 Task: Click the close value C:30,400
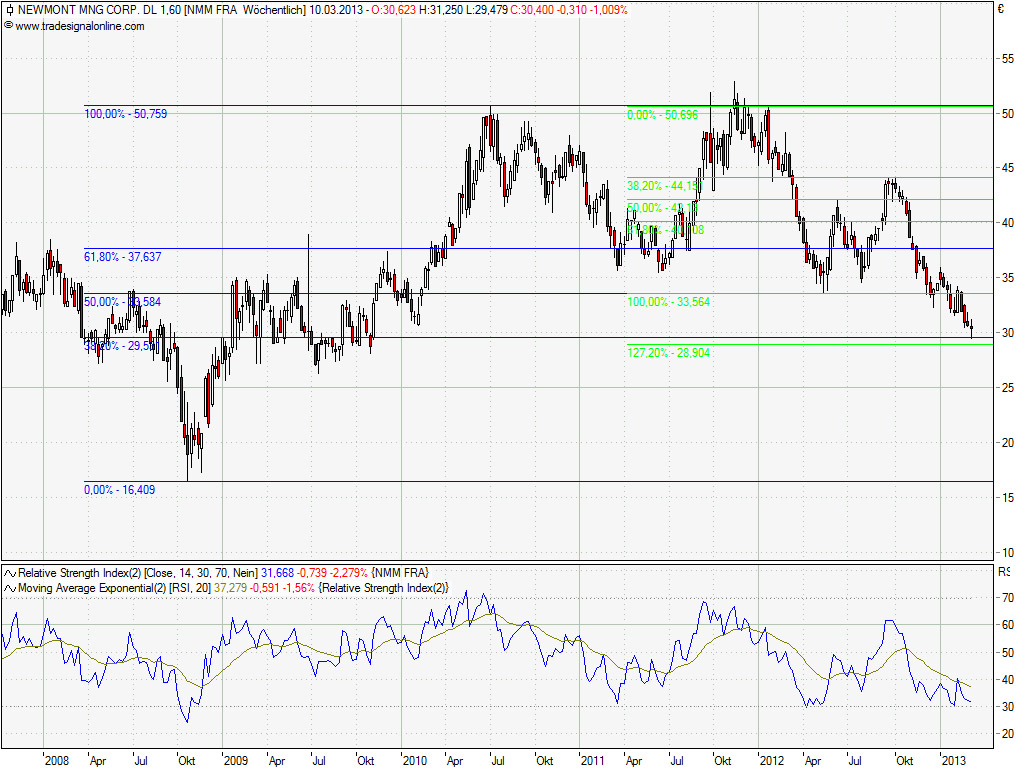coord(532,10)
